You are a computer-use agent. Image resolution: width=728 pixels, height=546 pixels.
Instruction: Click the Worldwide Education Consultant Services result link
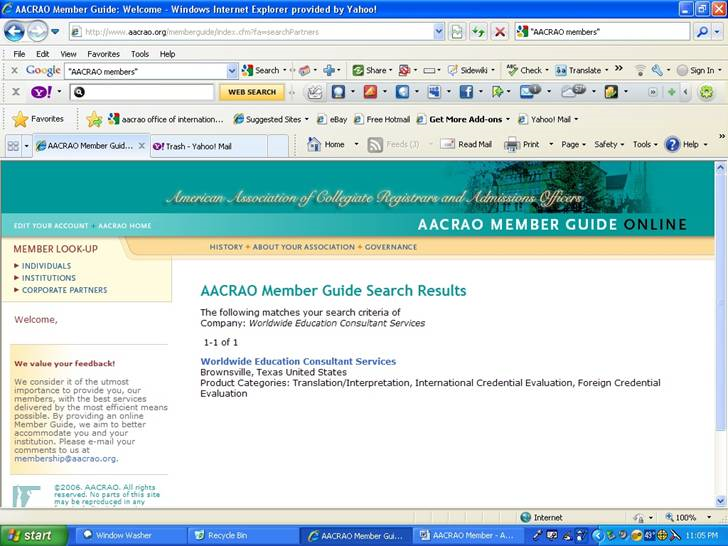[298, 361]
